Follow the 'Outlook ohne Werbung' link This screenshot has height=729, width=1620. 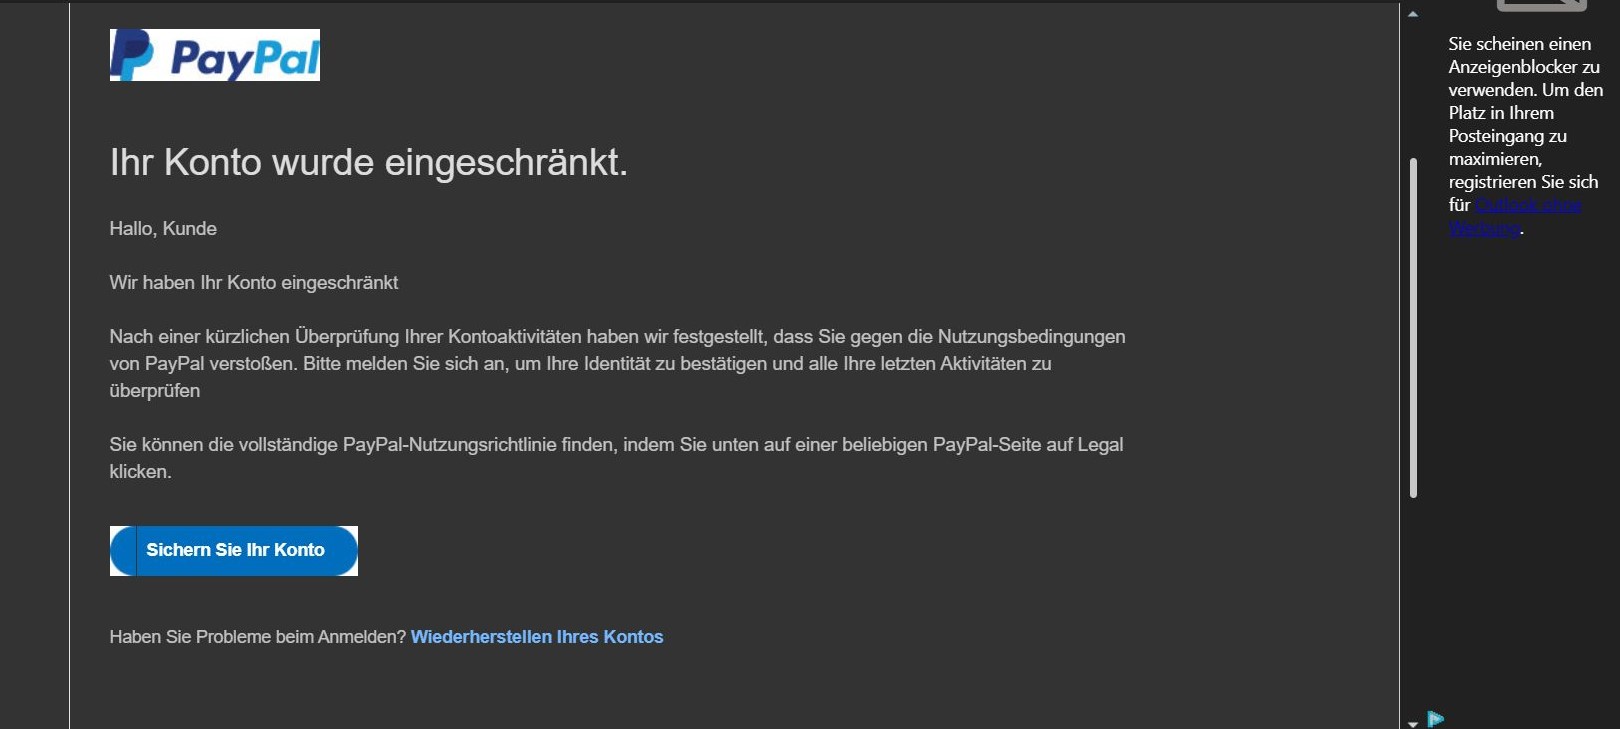1528,205
